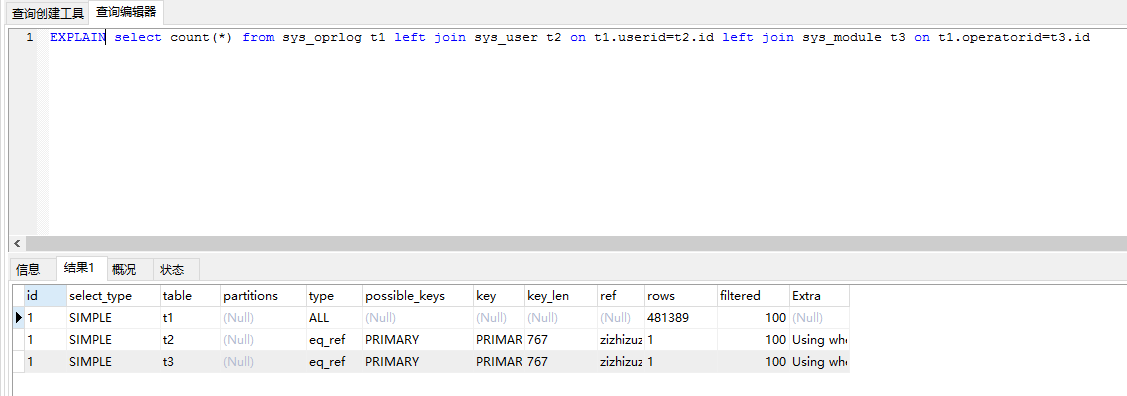Click the partitions column header
Screen dimensions: 1127x396
[264, 295]
